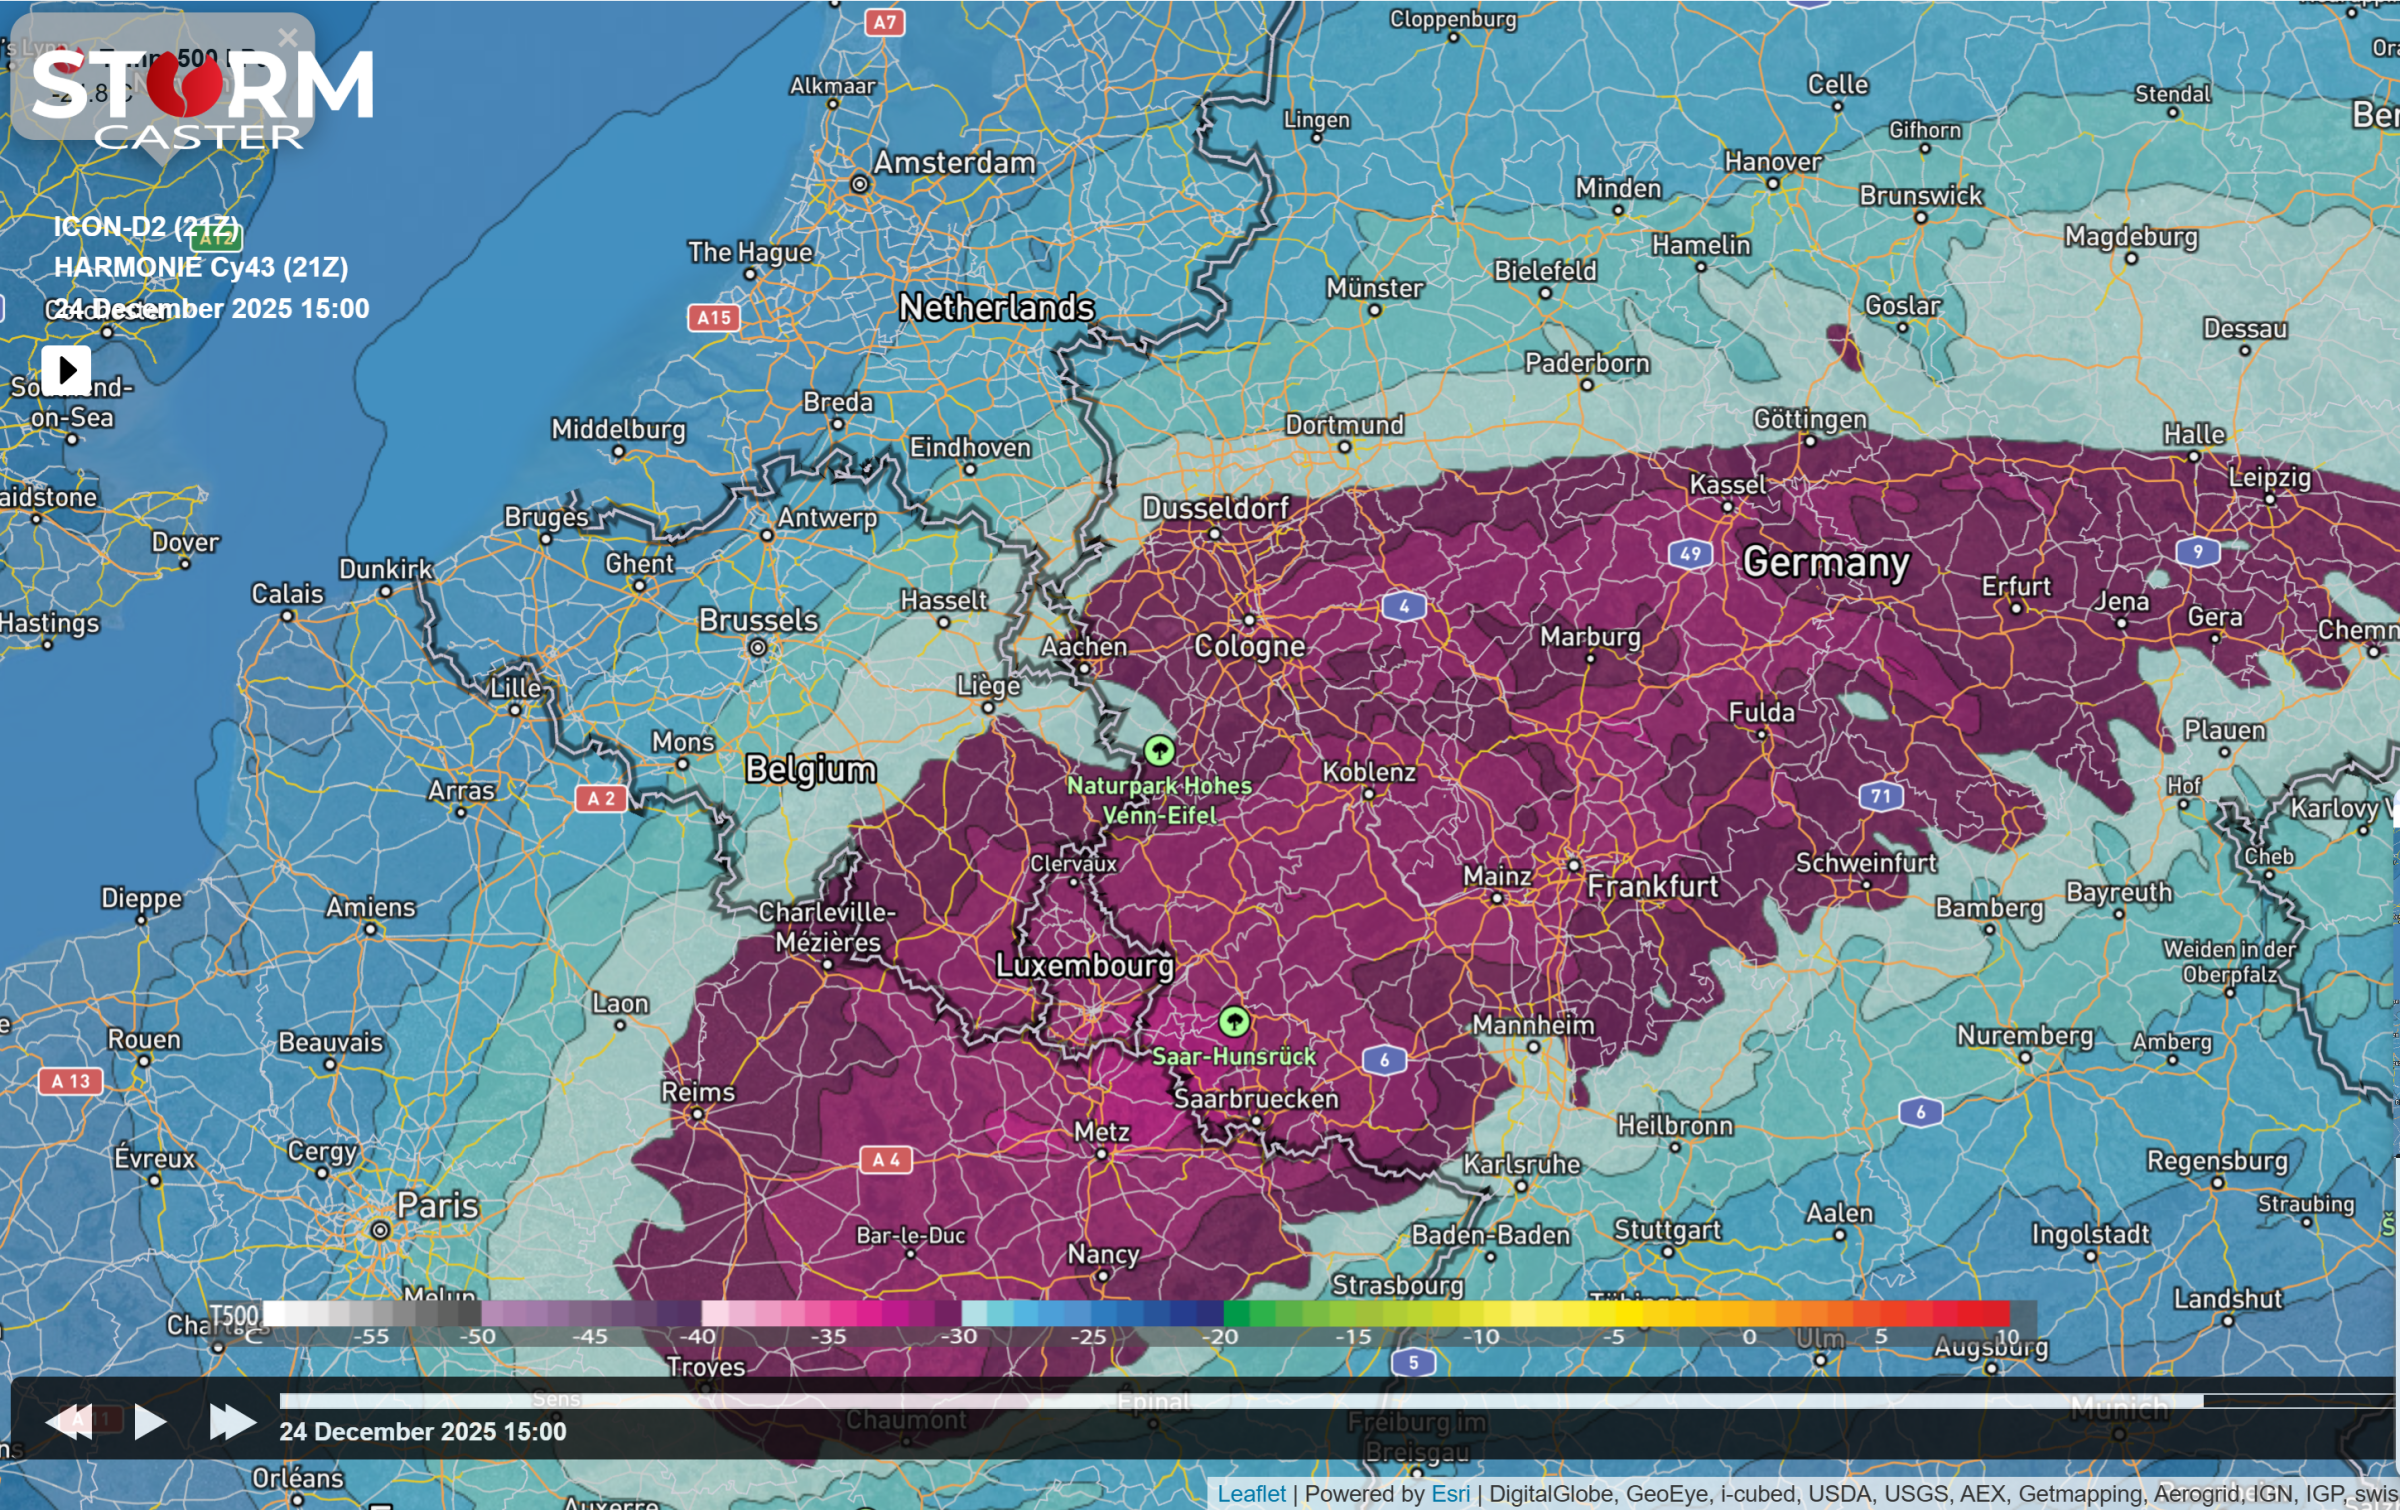This screenshot has width=2400, height=1510.
Task: Open the Esri attribution link
Action: 1450,1494
